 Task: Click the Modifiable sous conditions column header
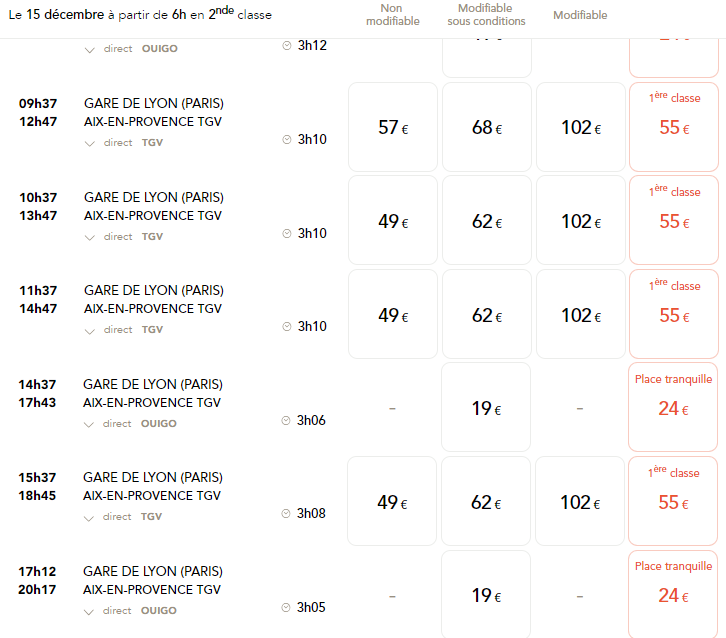tap(486, 15)
